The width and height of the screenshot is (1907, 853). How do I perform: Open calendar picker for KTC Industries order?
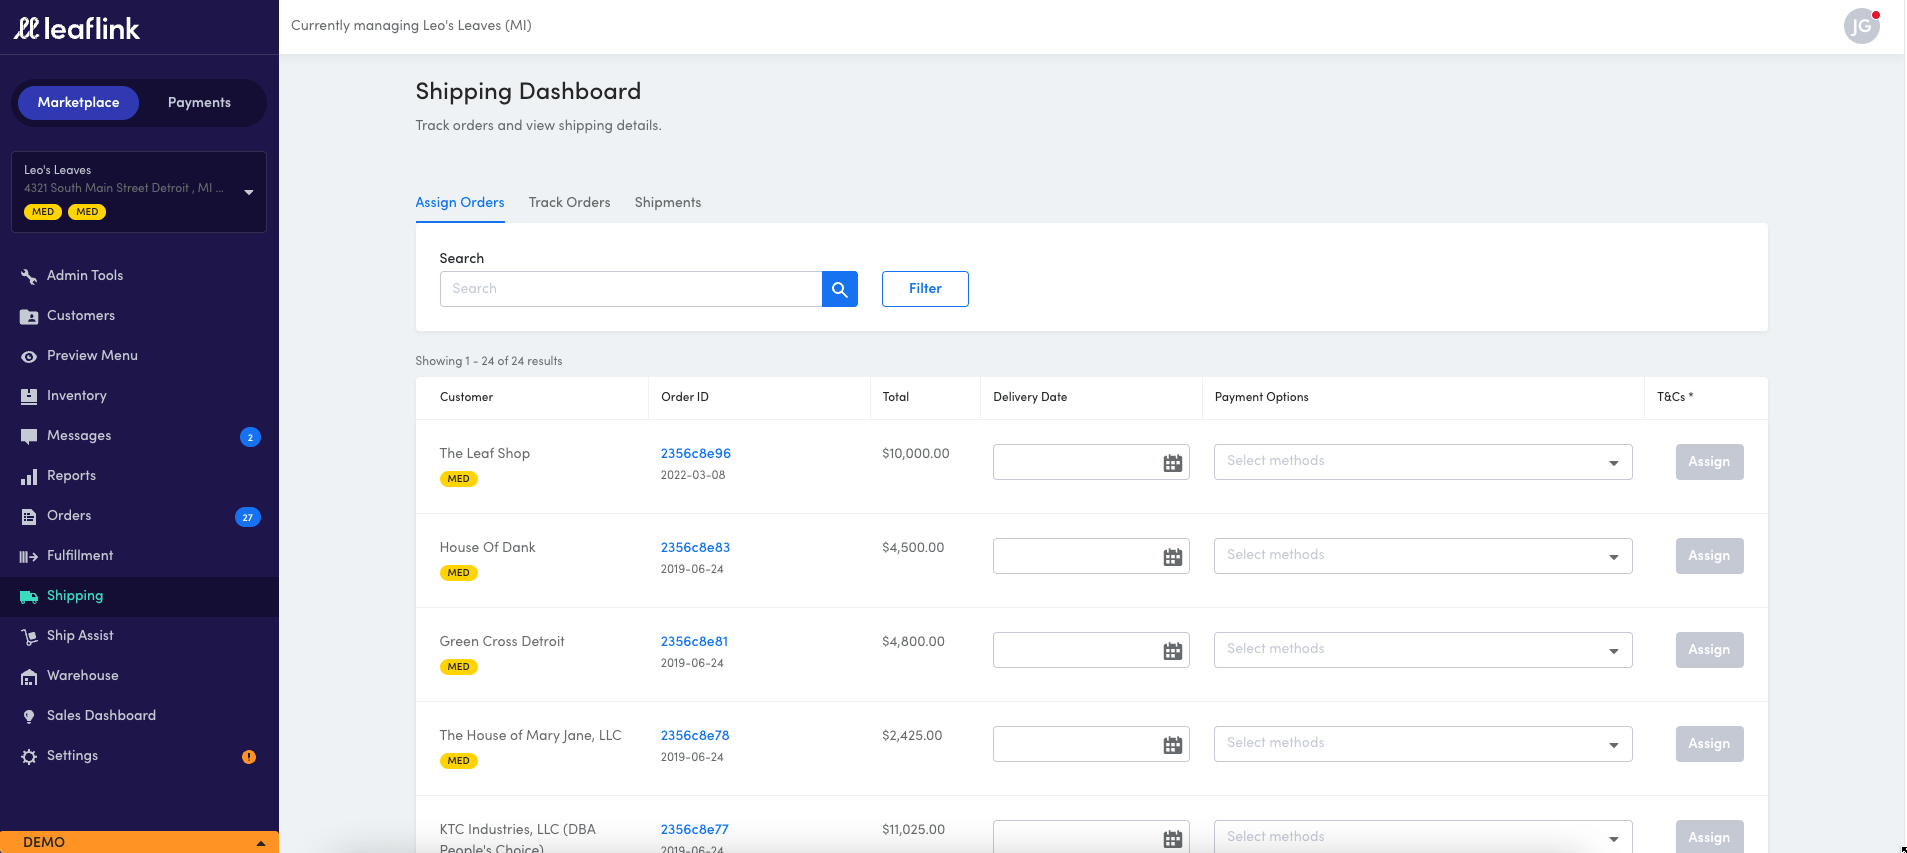[x=1173, y=838]
